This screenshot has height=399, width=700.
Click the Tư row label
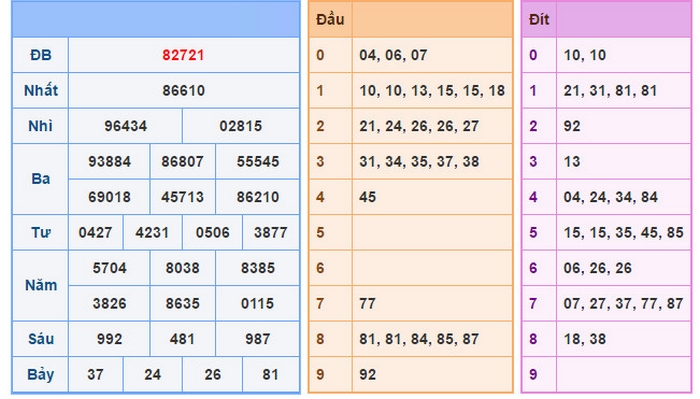[x=41, y=233]
